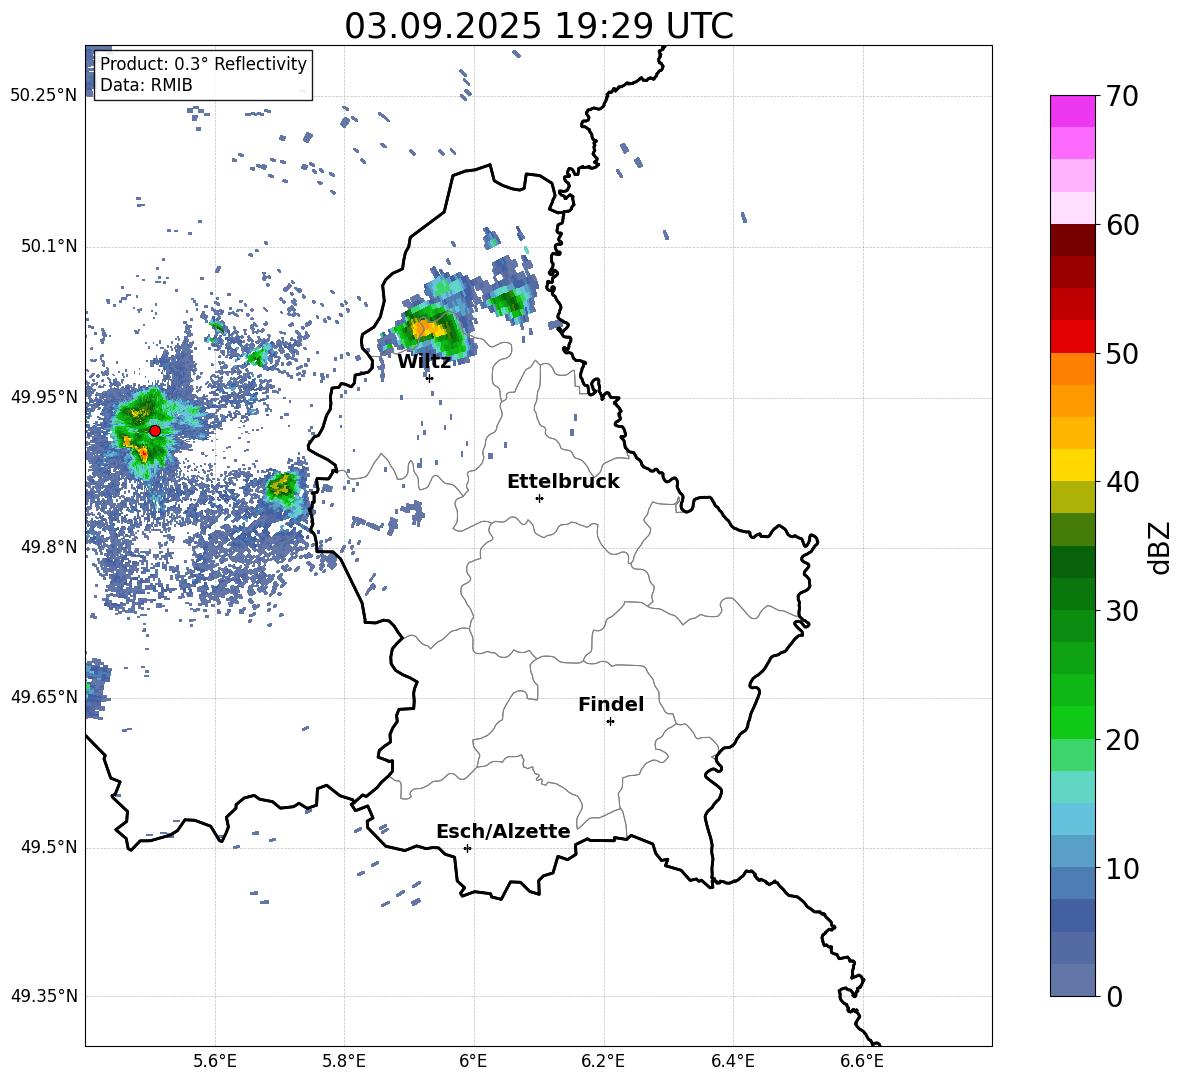Viewport: 1184px width, 1081px height.
Task: Click the title '03.09.2025 19:29 UTC'
Action: click(x=539, y=26)
